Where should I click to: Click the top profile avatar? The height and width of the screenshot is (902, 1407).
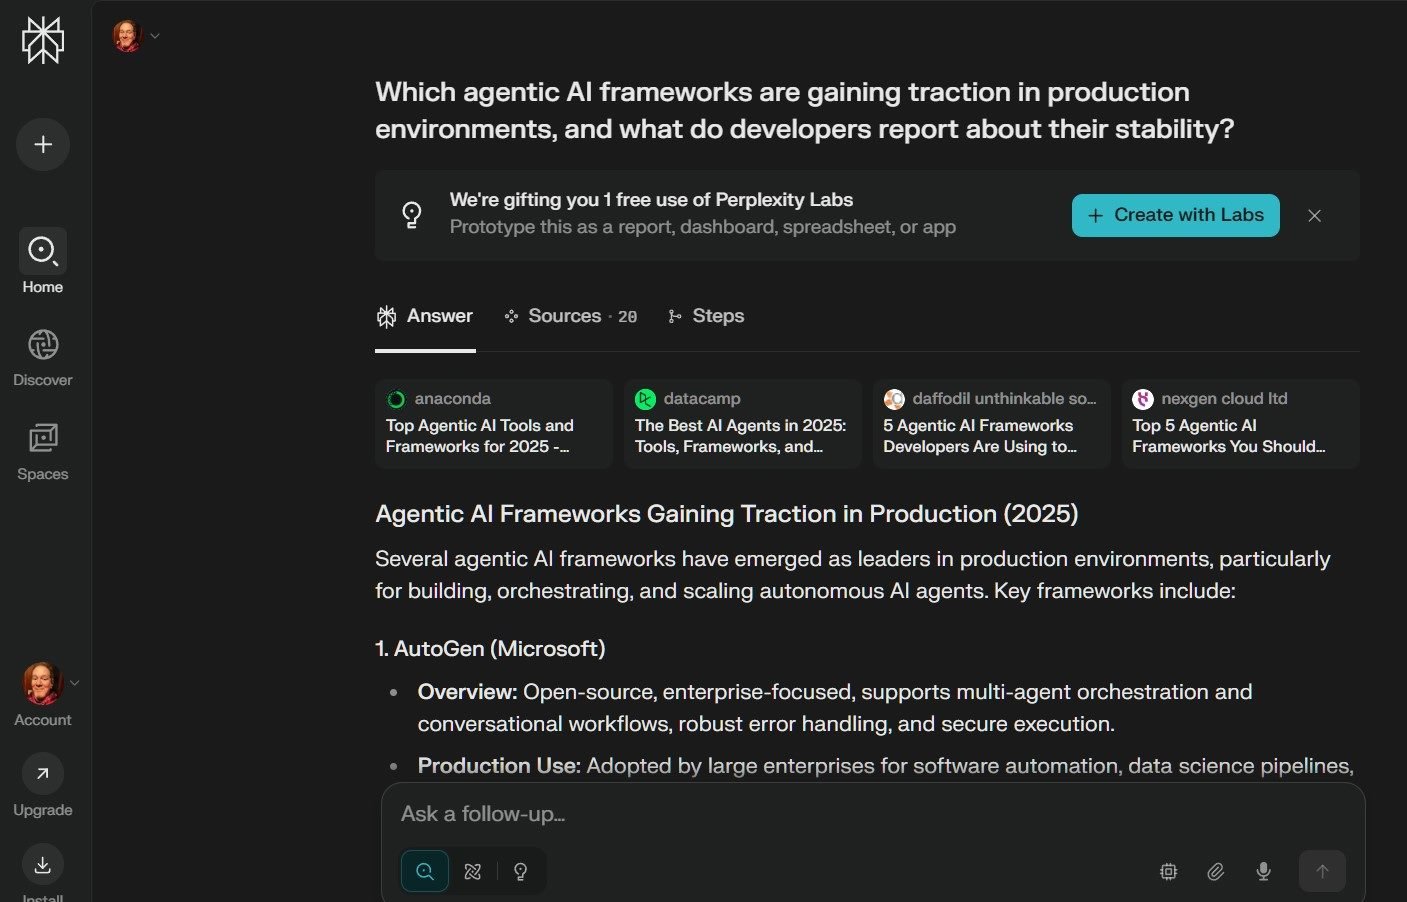point(127,36)
